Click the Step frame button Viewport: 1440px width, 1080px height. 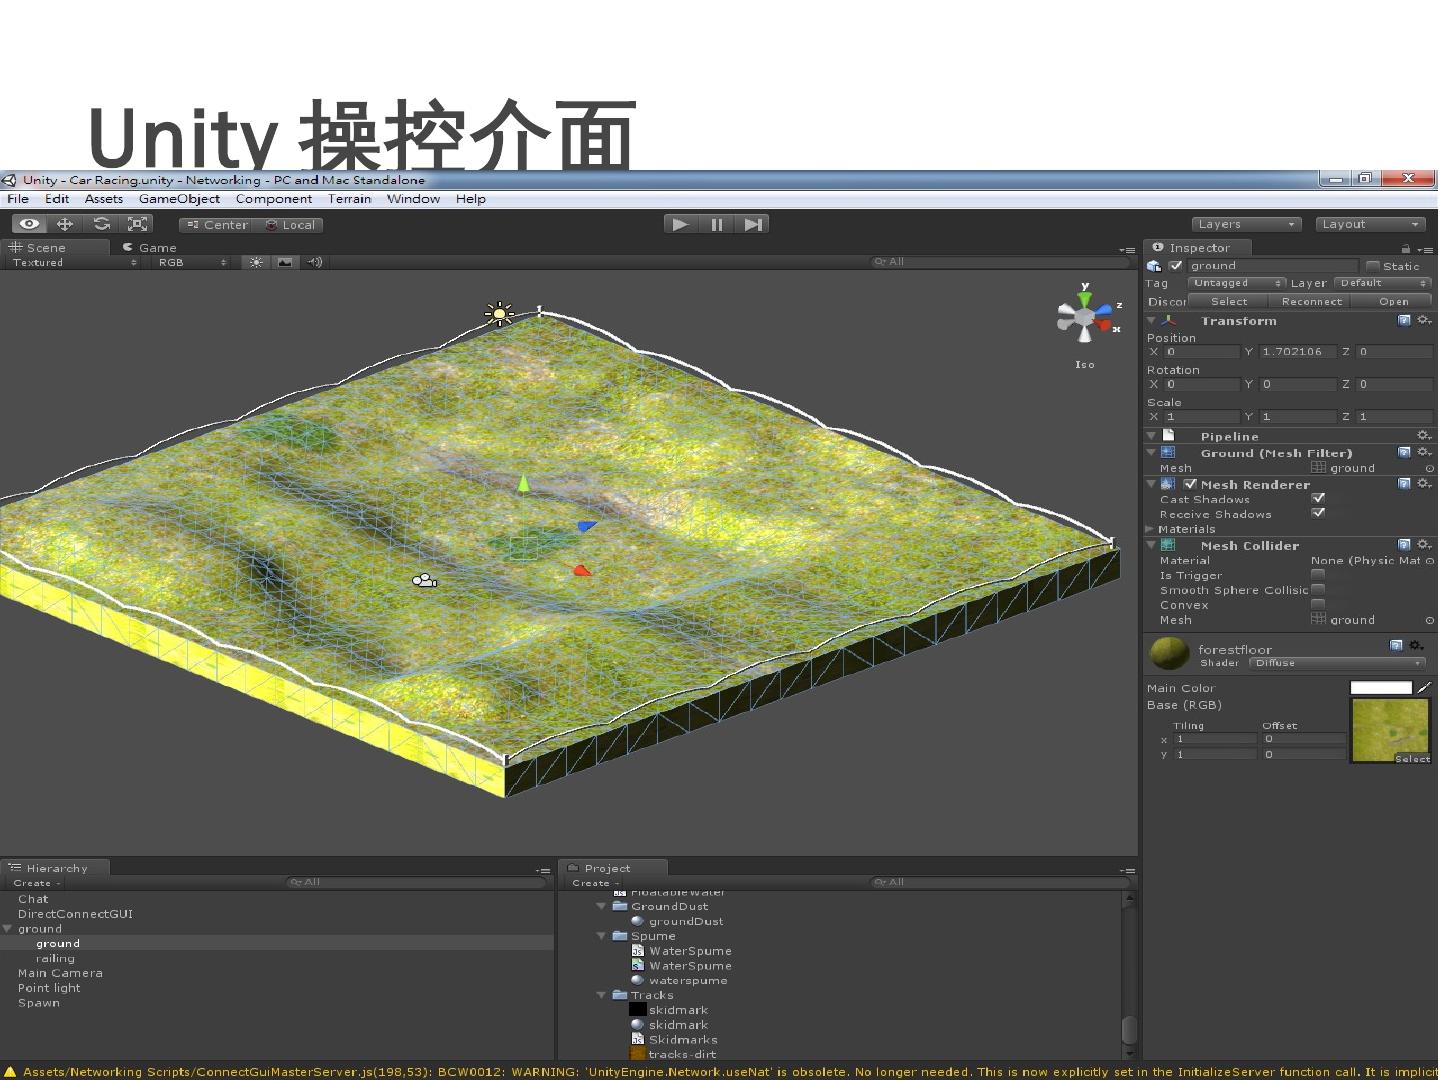(753, 224)
